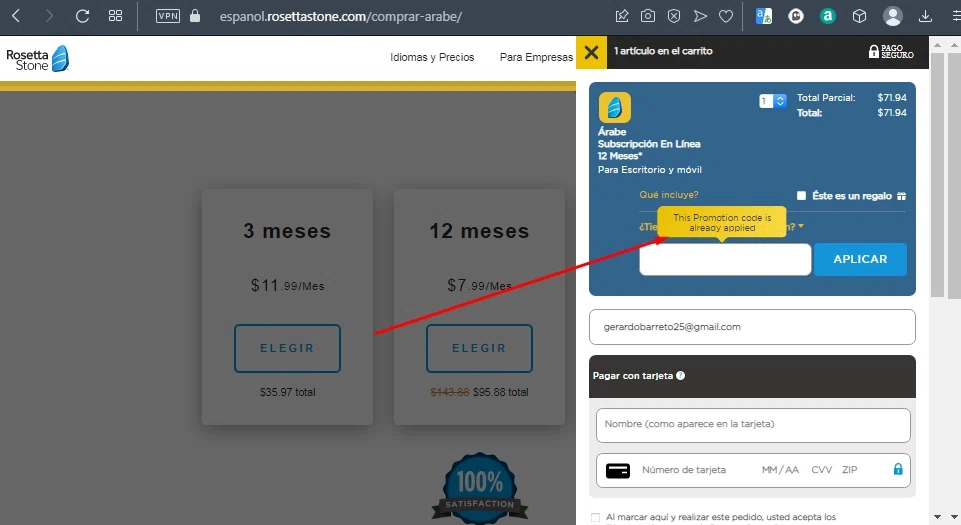Click the send/flow arrow icon

(x=700, y=17)
